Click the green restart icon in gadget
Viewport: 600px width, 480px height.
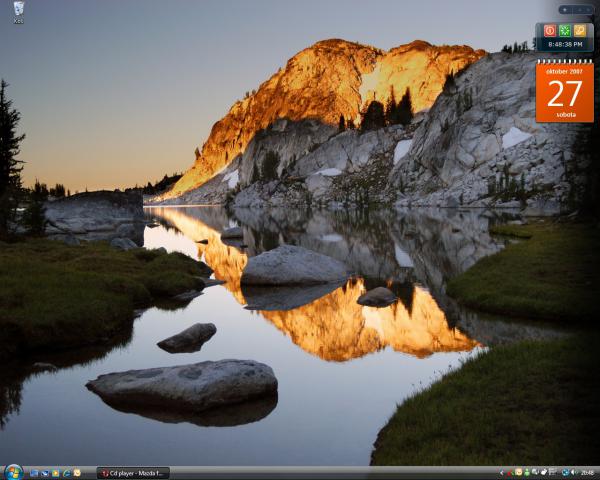pos(564,30)
